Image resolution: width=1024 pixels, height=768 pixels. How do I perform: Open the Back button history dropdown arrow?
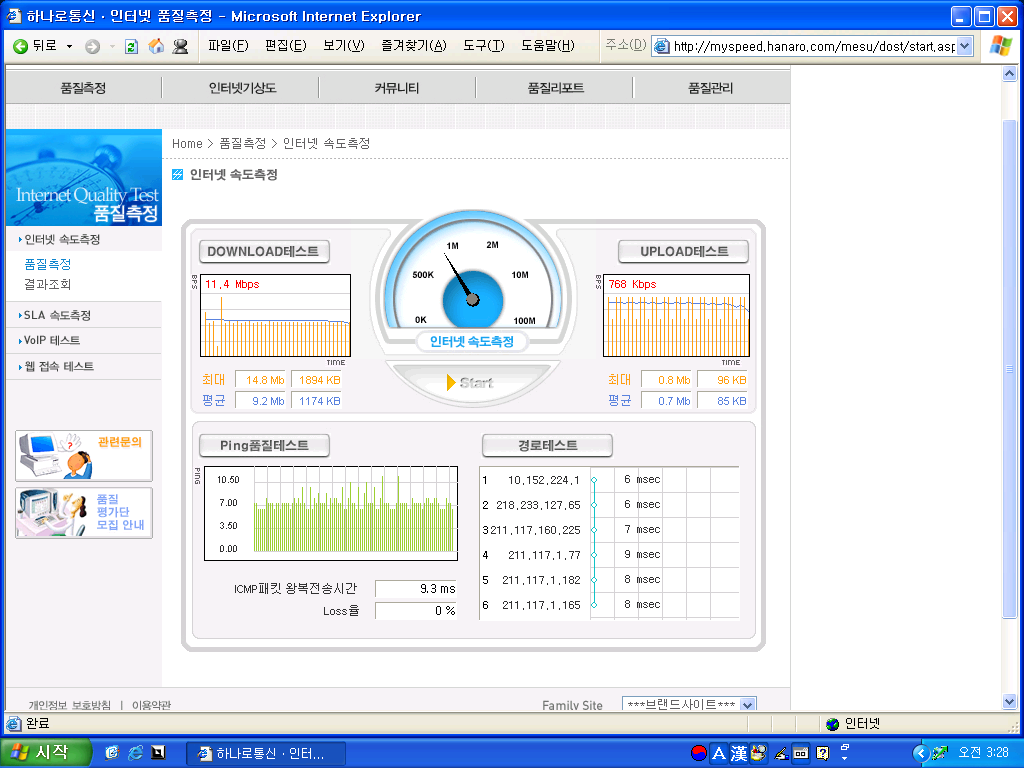point(69,46)
